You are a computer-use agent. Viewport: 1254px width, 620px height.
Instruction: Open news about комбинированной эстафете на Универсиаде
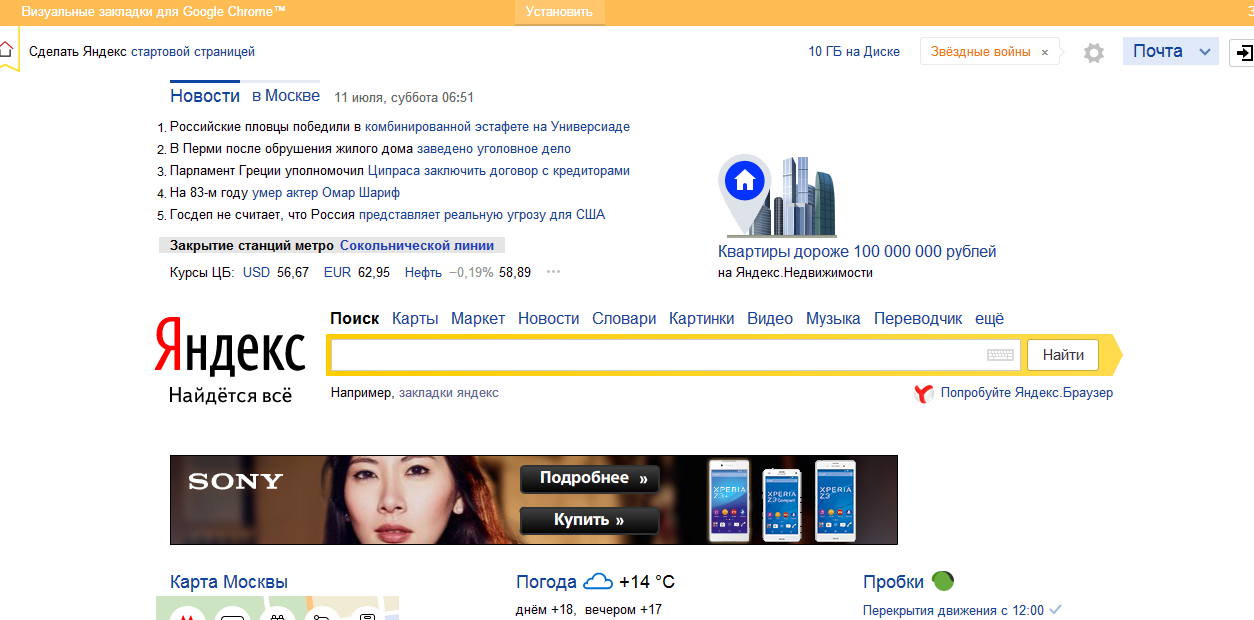pos(497,127)
